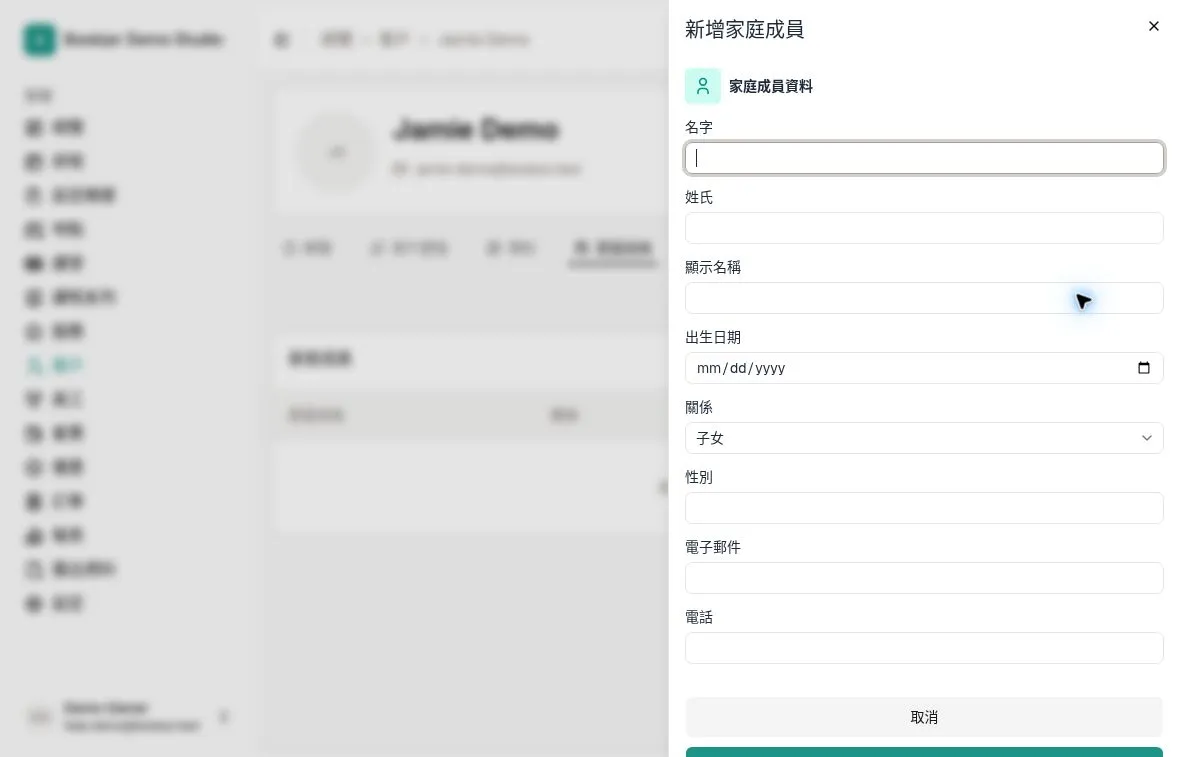The width and height of the screenshot is (1180, 757).
Task: Close the 新增家庭成員 side panel
Action: point(1154,26)
